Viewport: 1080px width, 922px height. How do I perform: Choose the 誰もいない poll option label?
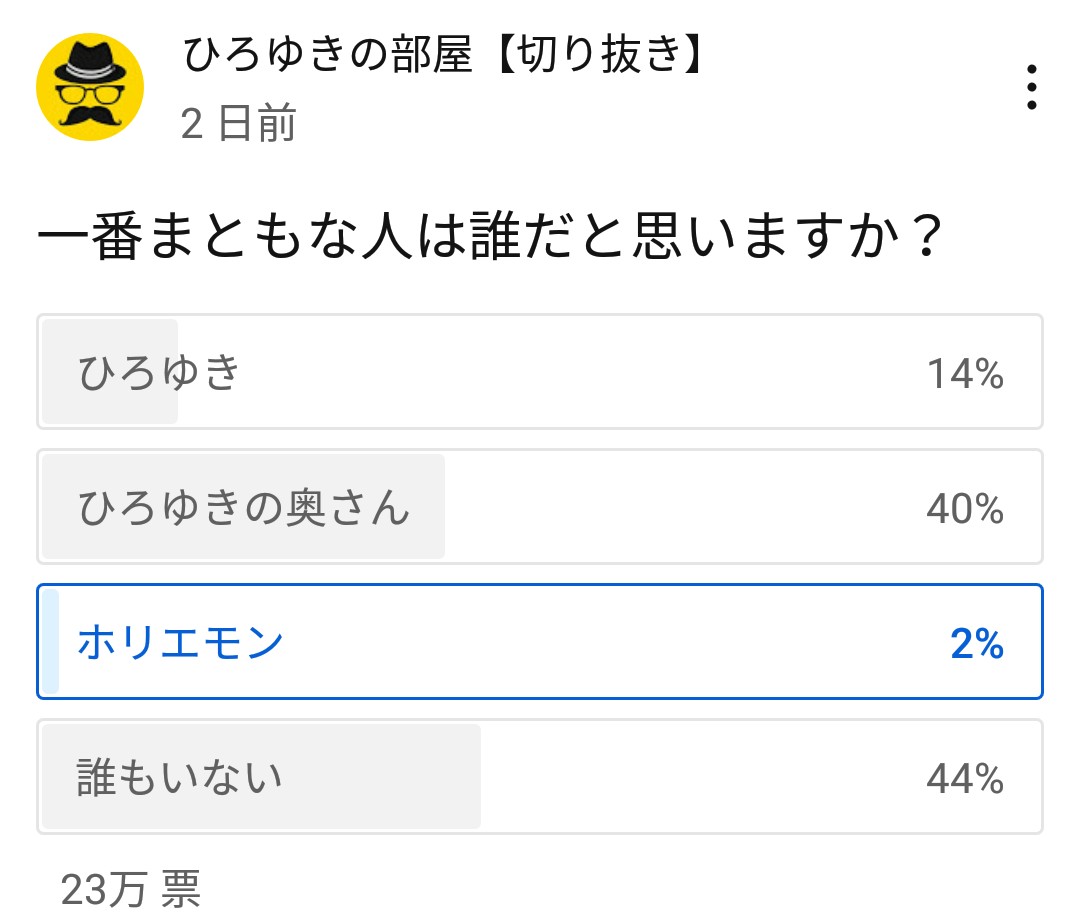point(180,778)
